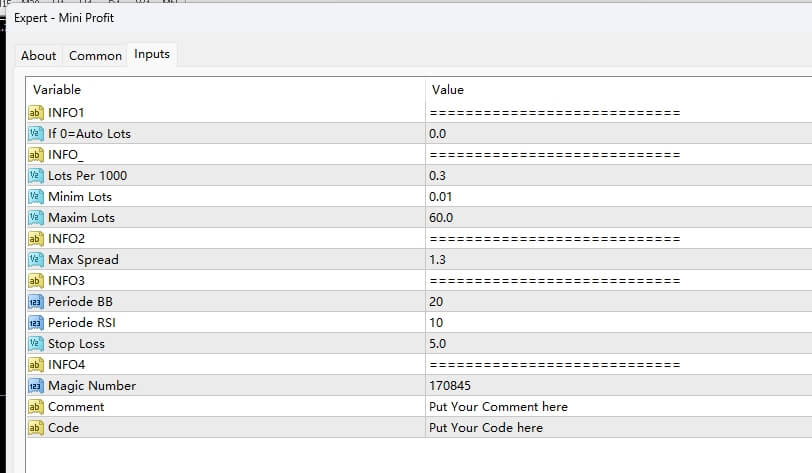The height and width of the screenshot is (473, 812).
Task: Click the Max Spread variable icon
Action: click(x=35, y=259)
